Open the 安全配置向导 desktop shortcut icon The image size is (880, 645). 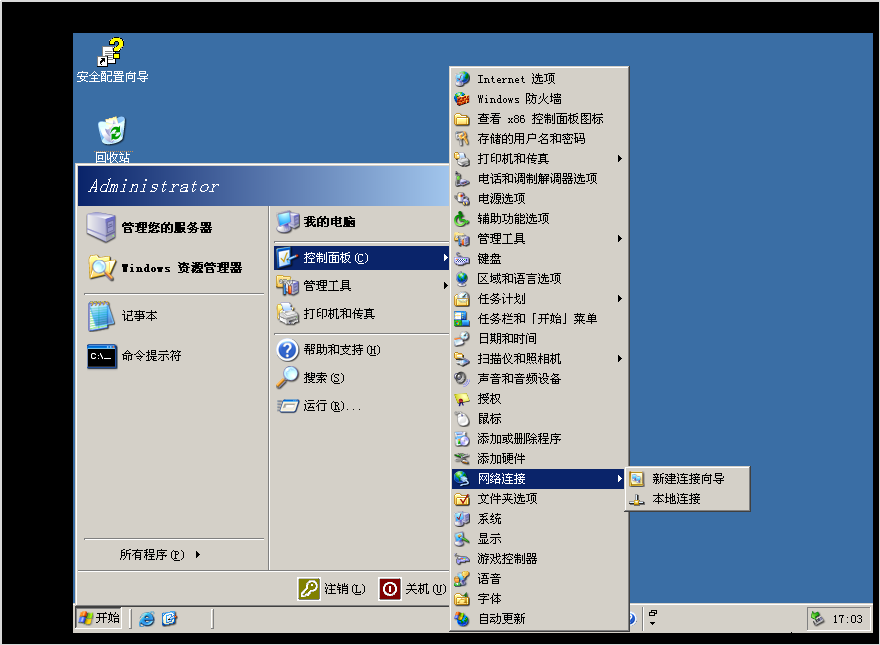(x=112, y=52)
